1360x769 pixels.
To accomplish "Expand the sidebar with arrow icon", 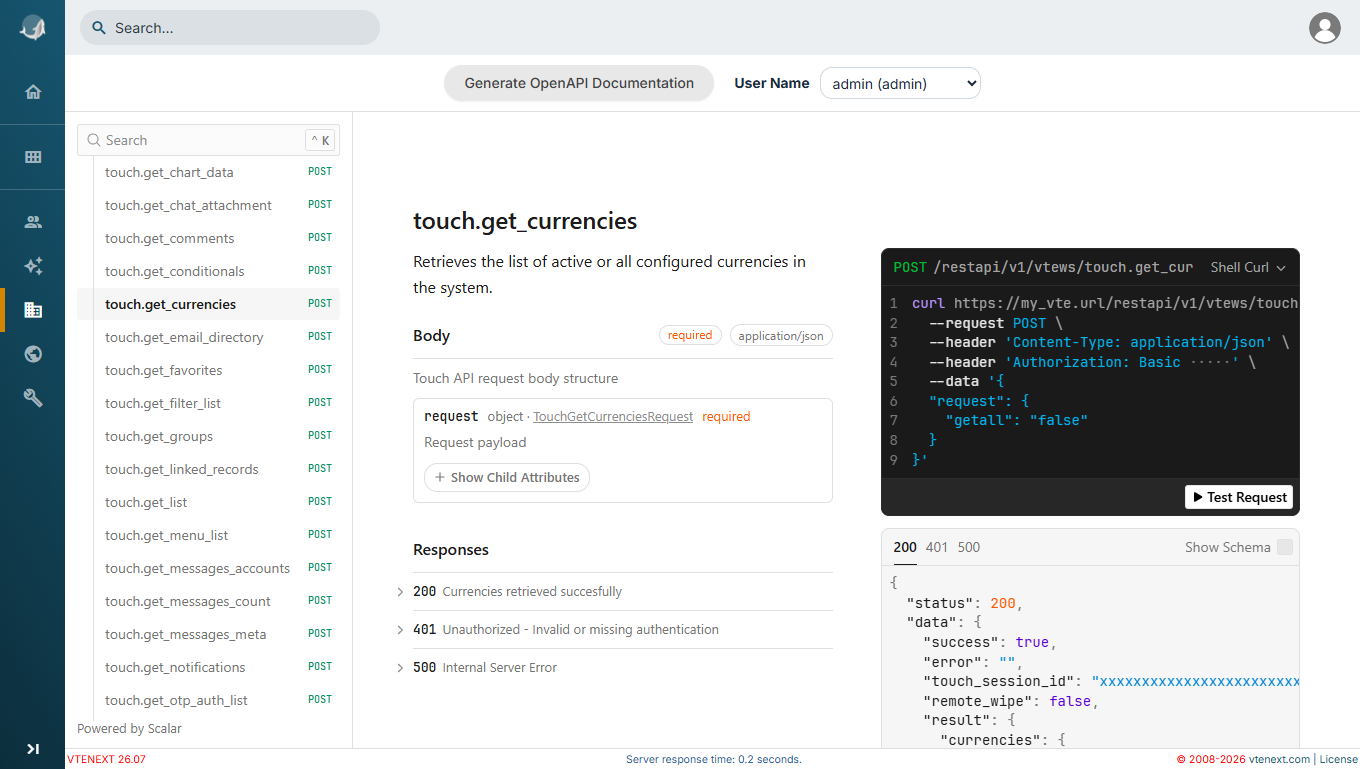I will 33,748.
